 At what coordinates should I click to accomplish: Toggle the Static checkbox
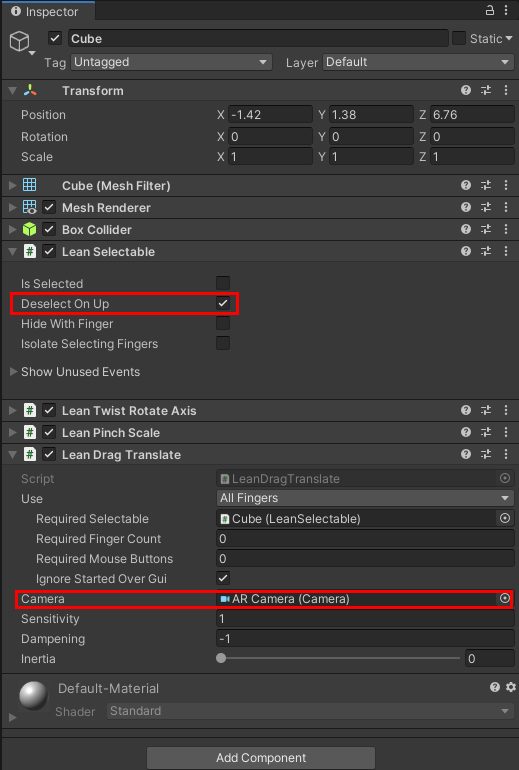tap(459, 38)
